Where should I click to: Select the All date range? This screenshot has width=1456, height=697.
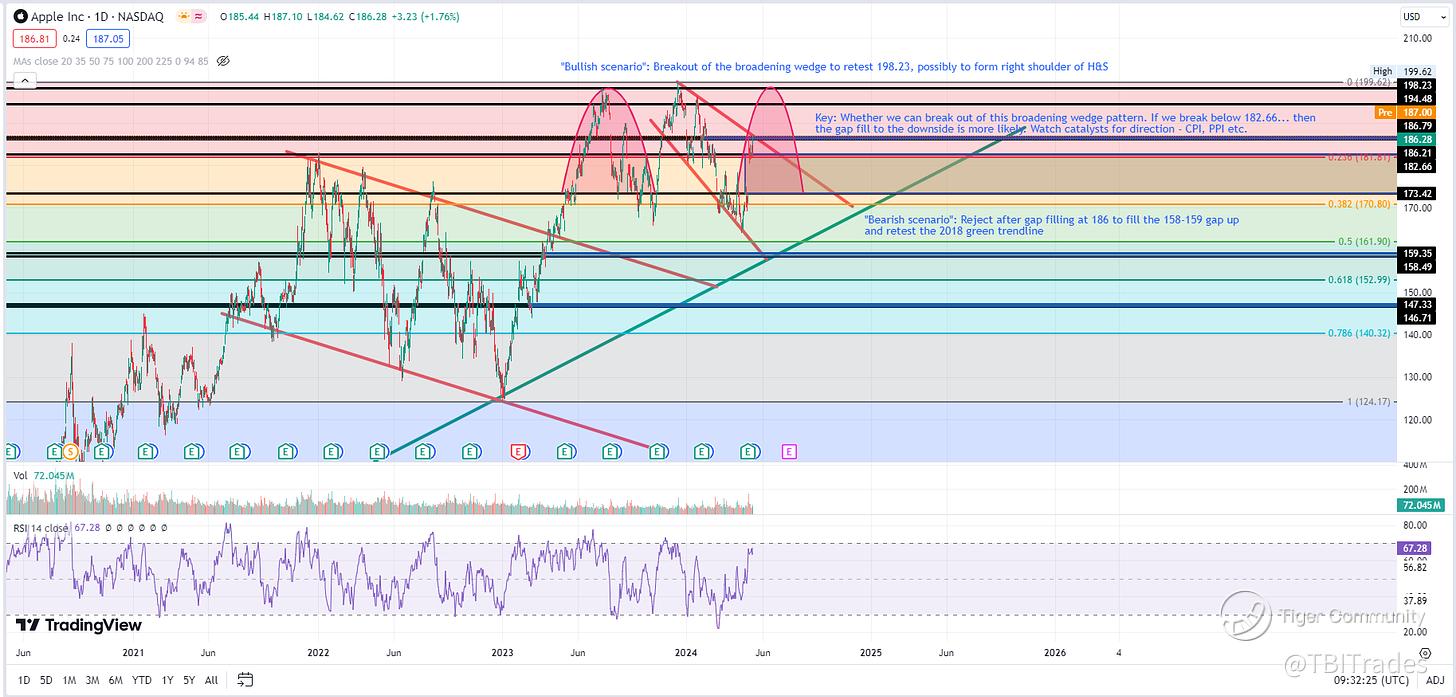[211, 680]
